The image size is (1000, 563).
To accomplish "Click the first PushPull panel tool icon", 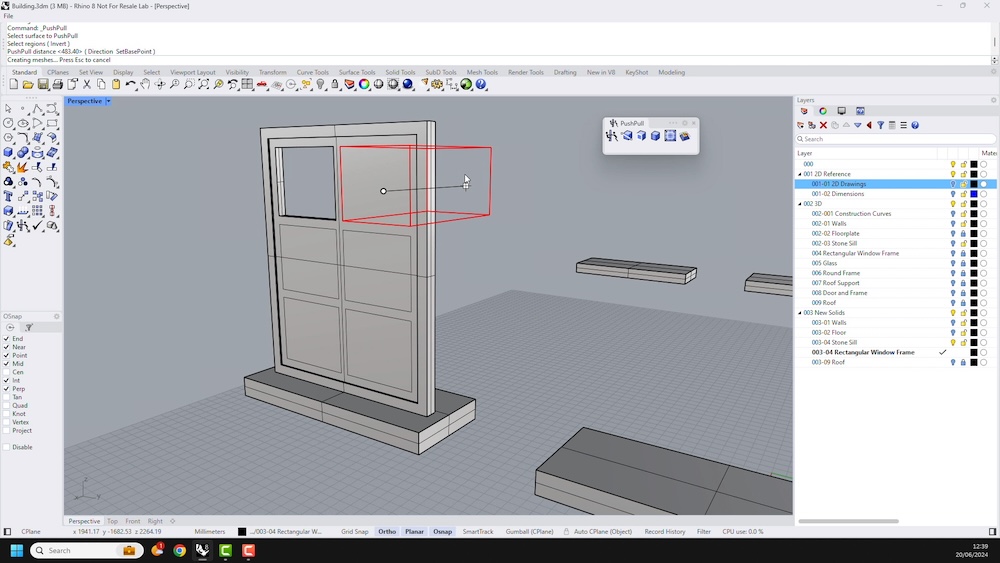I will pos(612,136).
